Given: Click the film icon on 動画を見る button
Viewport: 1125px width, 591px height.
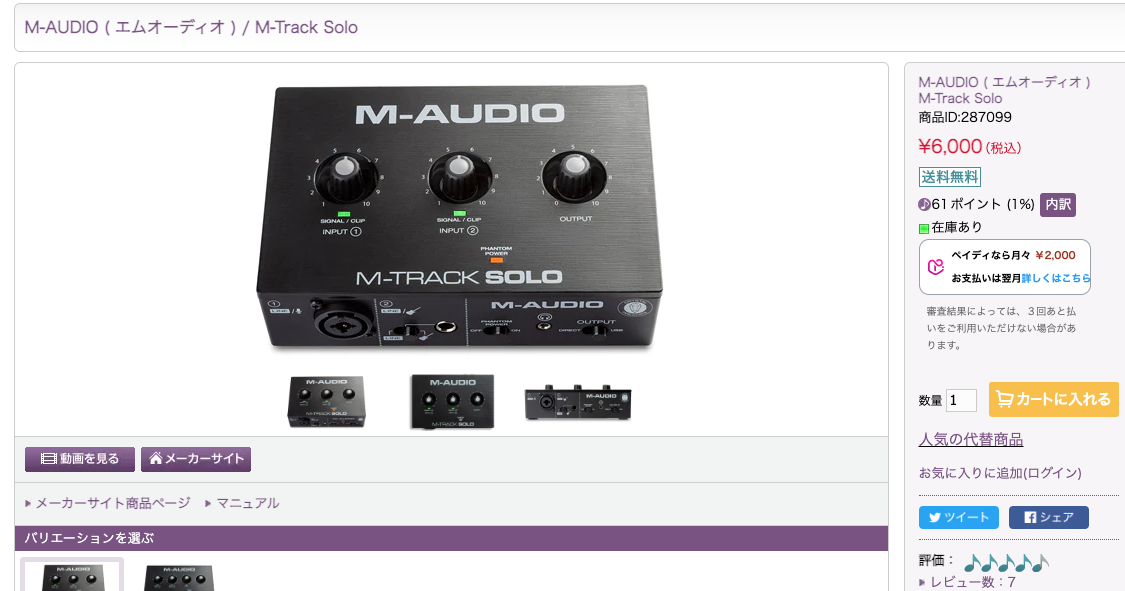Looking at the screenshot, I should (x=48, y=459).
